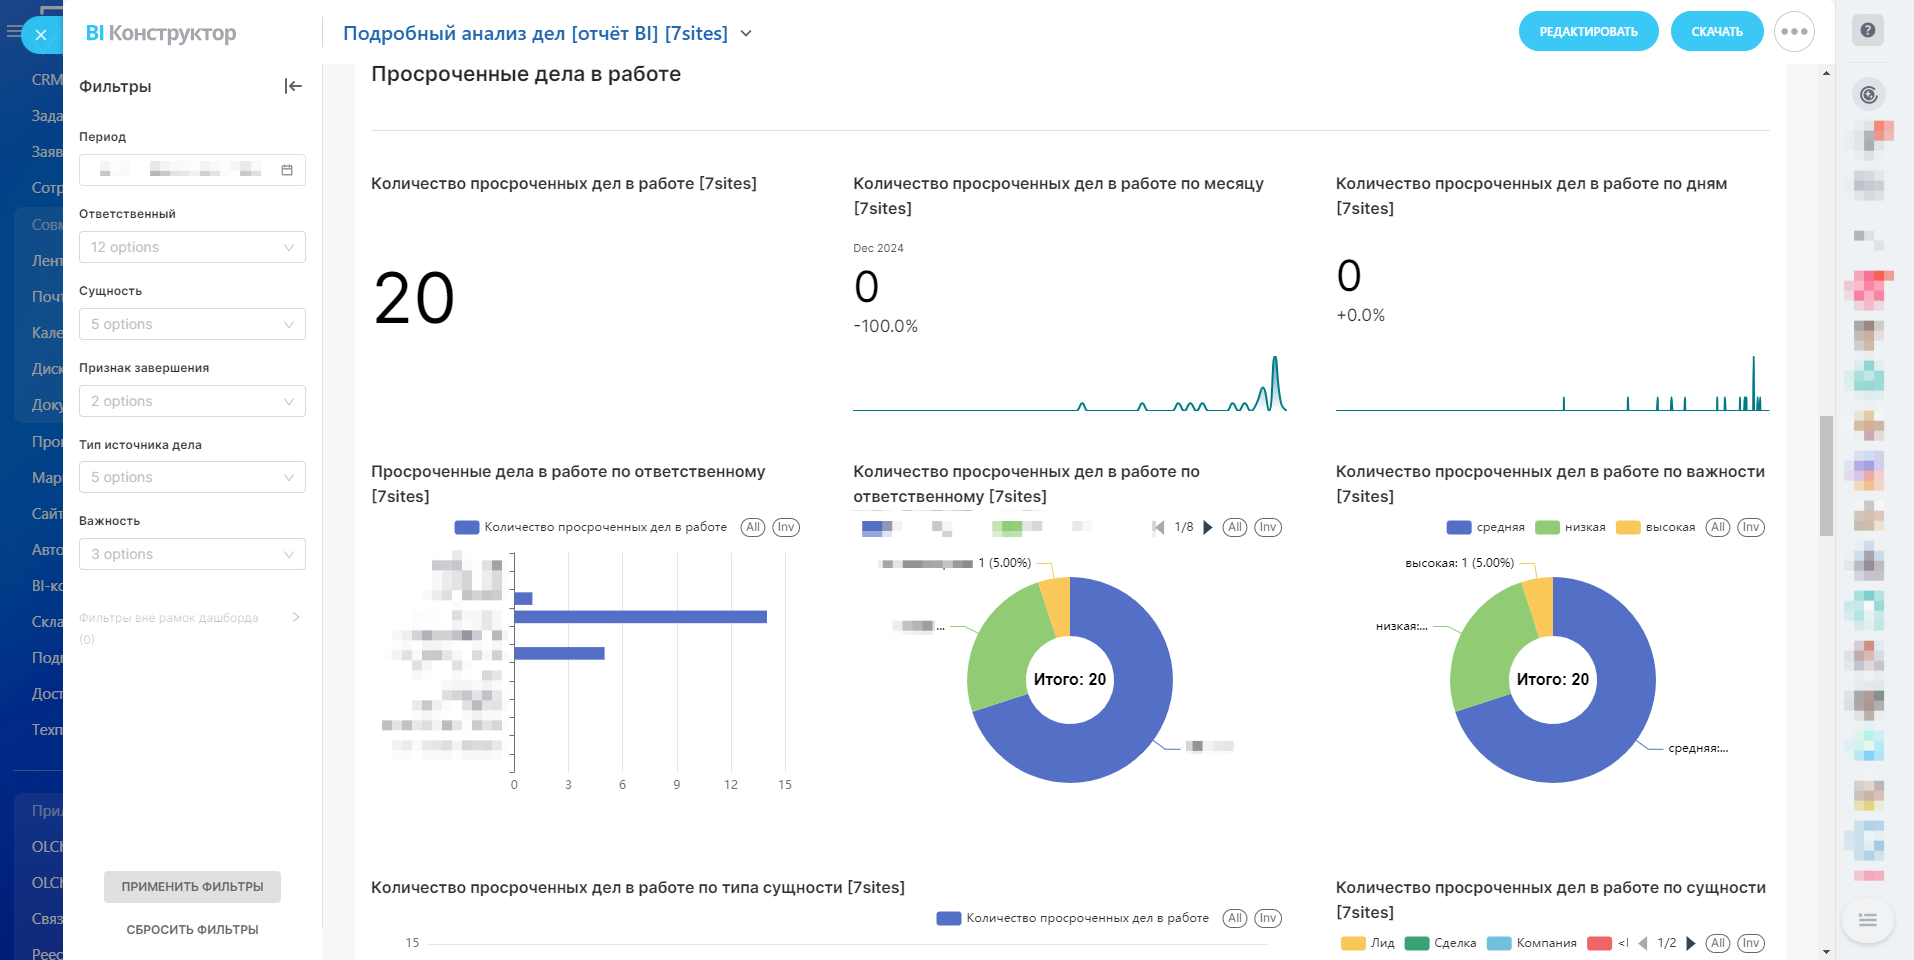Invert legend selection in the важности chart
The width and height of the screenshot is (1914, 960).
click(x=1751, y=527)
